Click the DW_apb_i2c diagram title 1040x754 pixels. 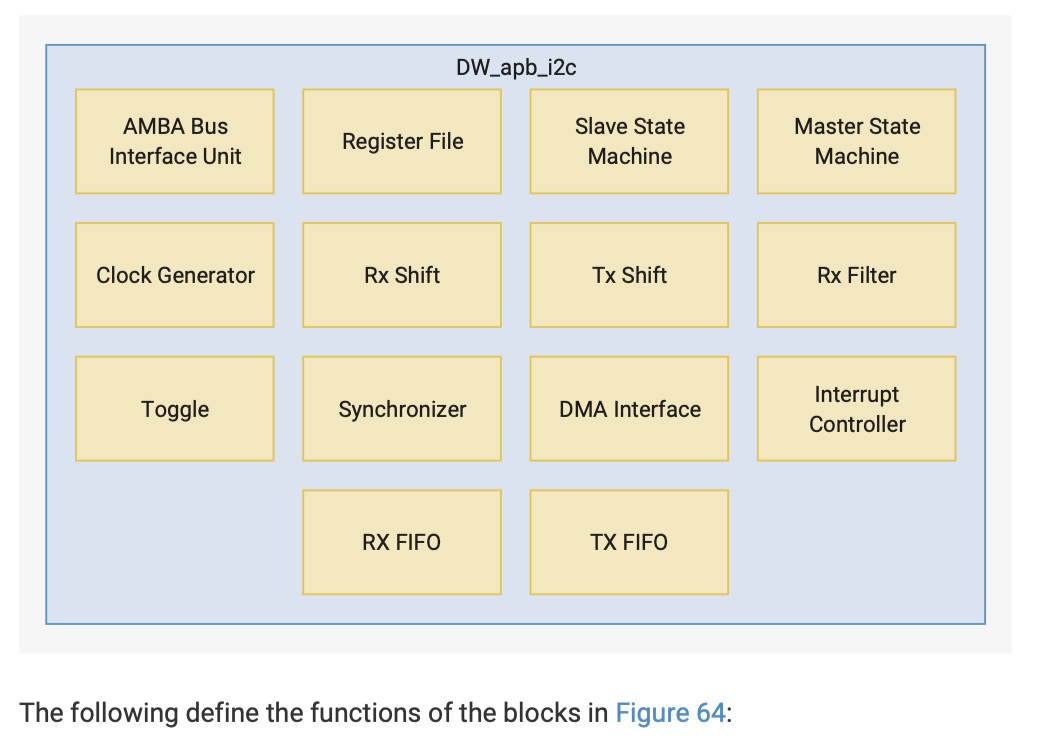516,69
